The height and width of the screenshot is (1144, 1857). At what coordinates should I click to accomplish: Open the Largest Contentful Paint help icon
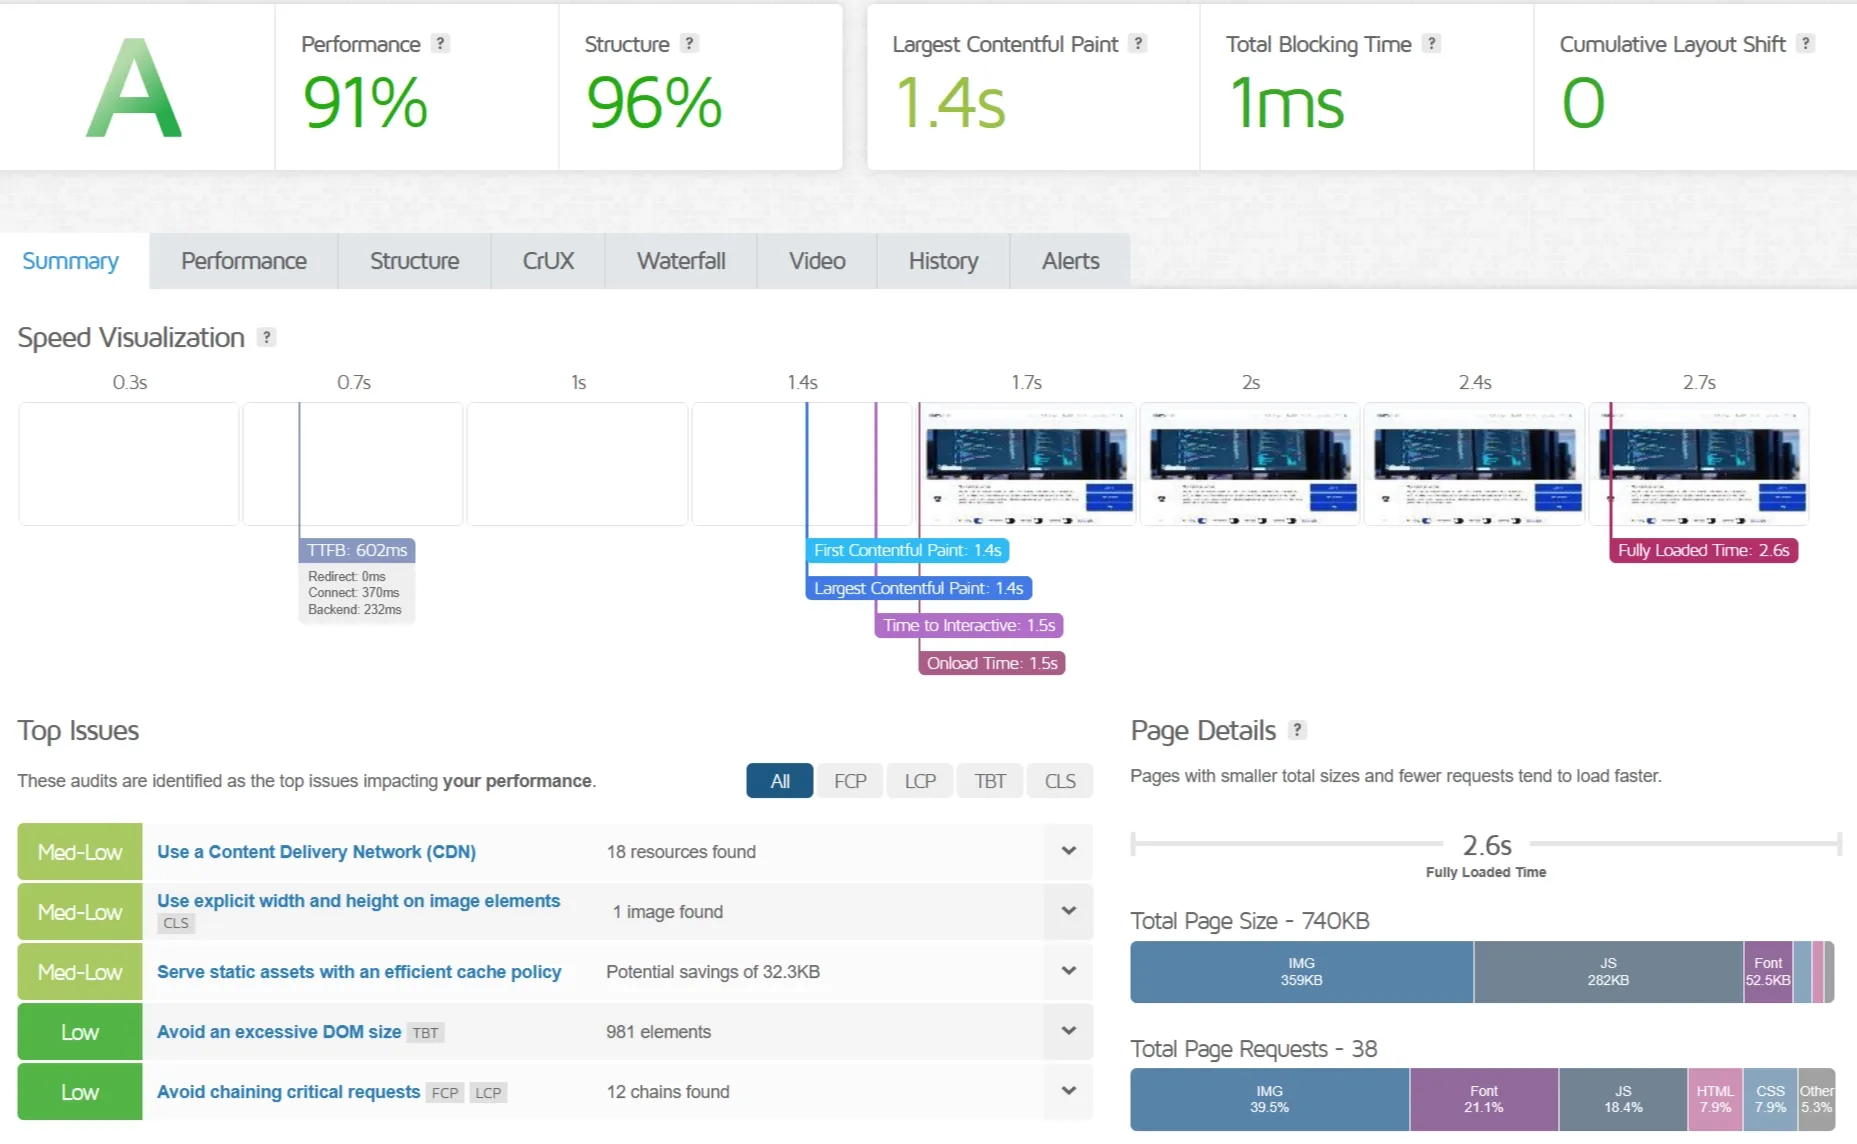[x=1137, y=44]
